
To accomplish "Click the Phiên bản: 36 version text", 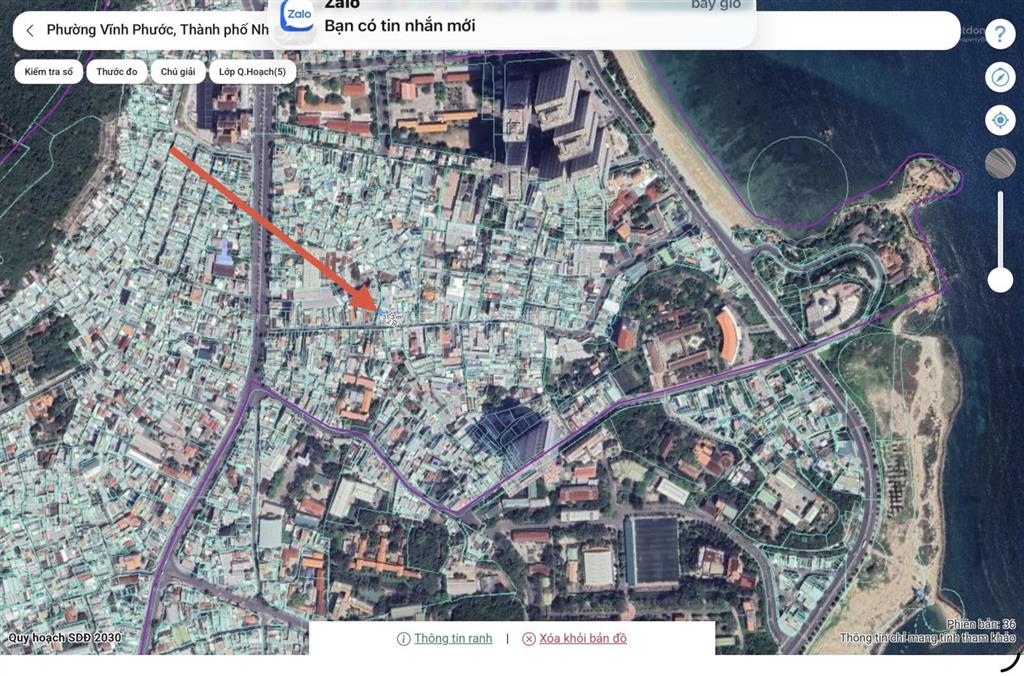I will click(981, 624).
